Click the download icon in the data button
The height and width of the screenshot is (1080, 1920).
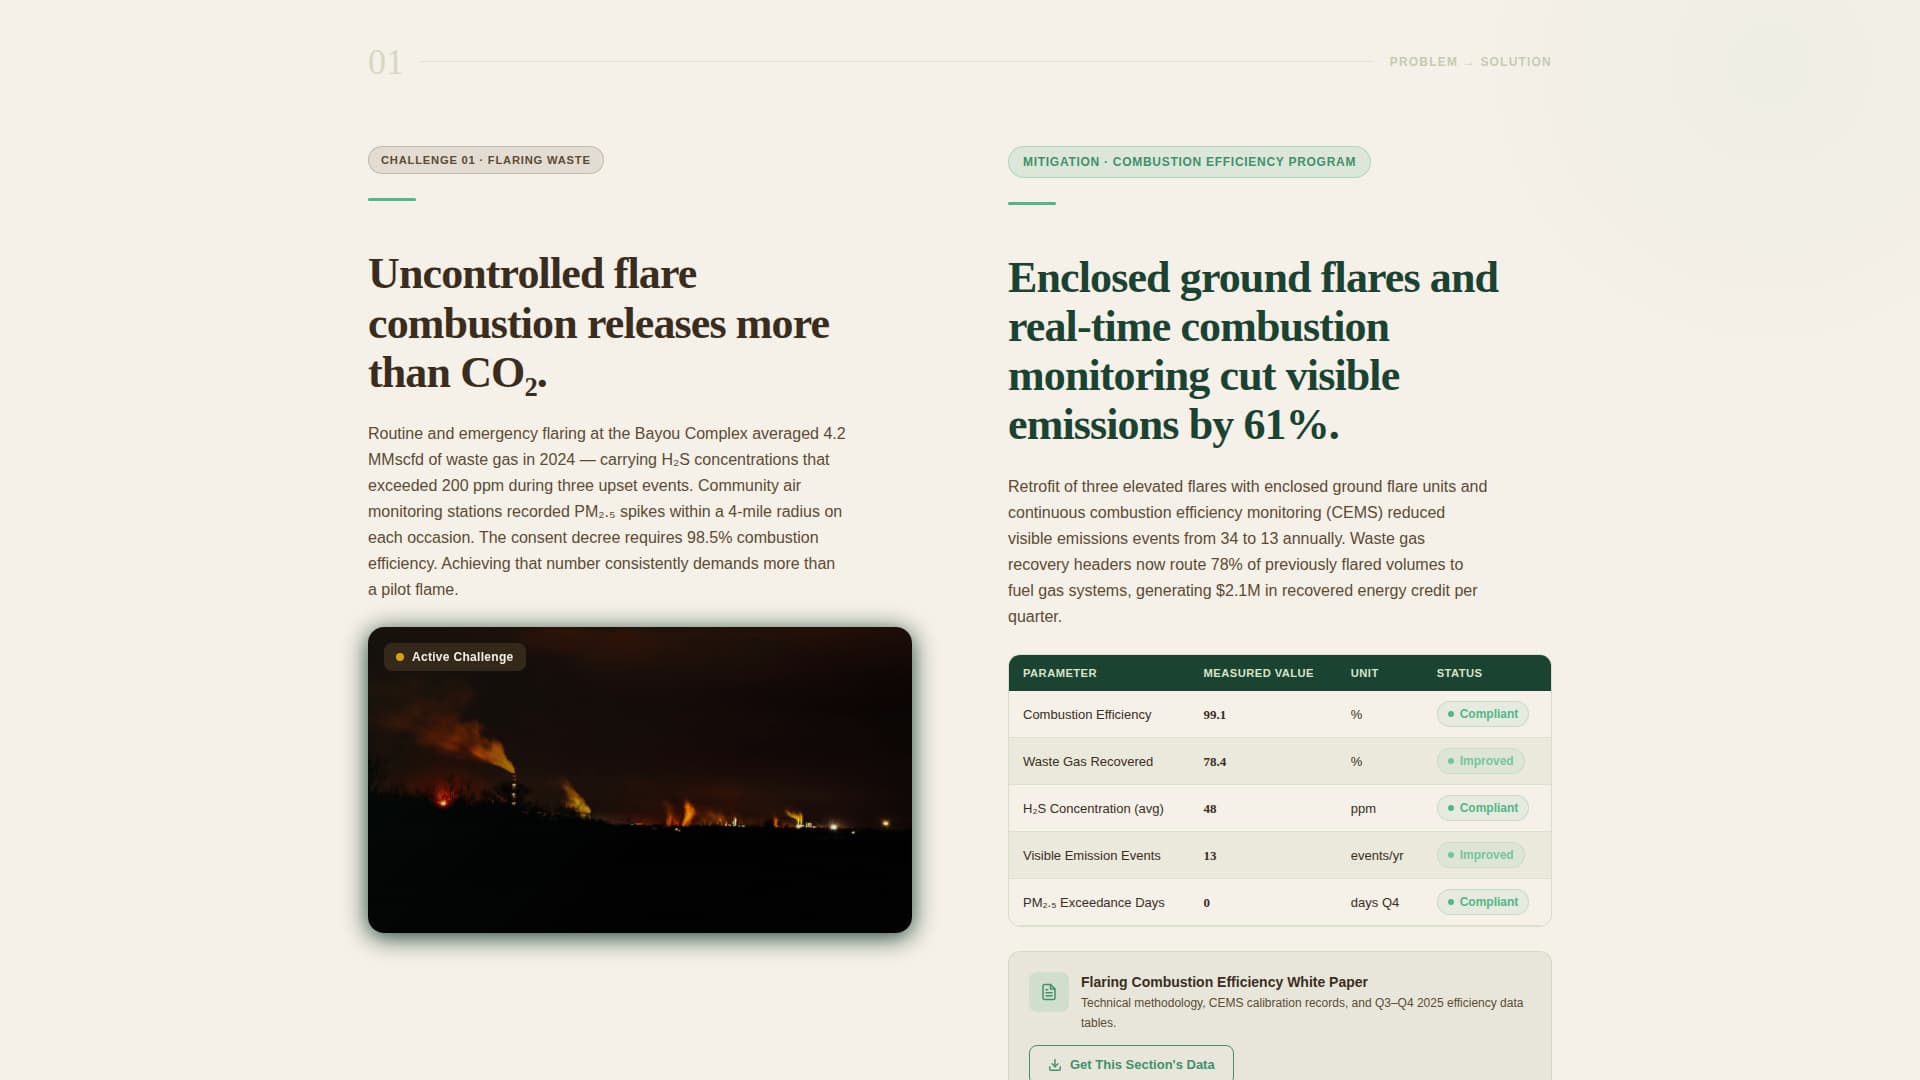(x=1054, y=1064)
